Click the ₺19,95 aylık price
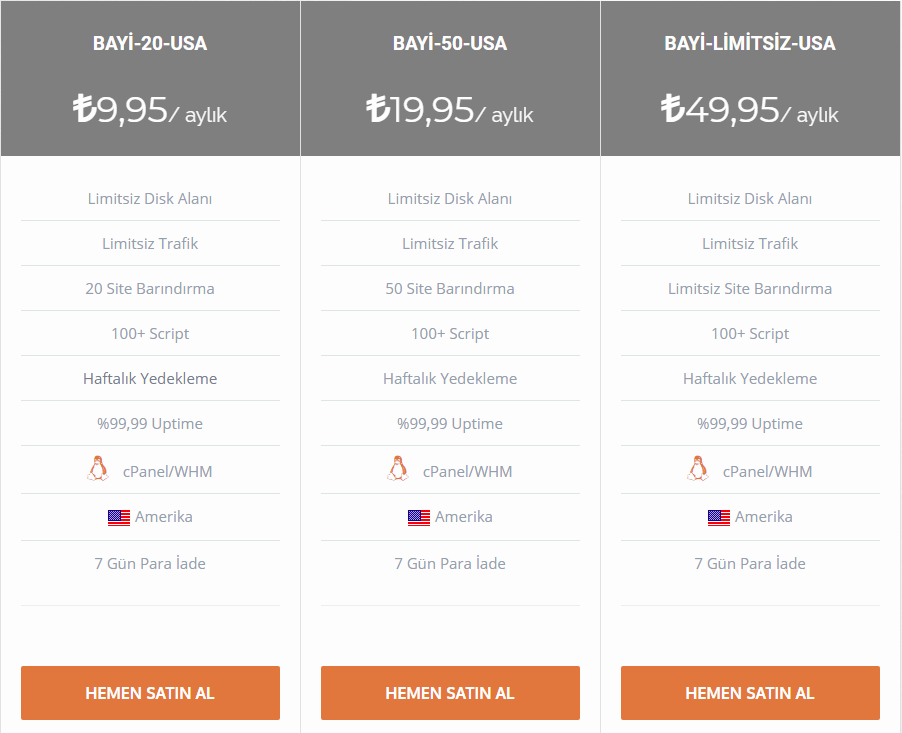Screen dimensions: 902x733 coord(450,110)
